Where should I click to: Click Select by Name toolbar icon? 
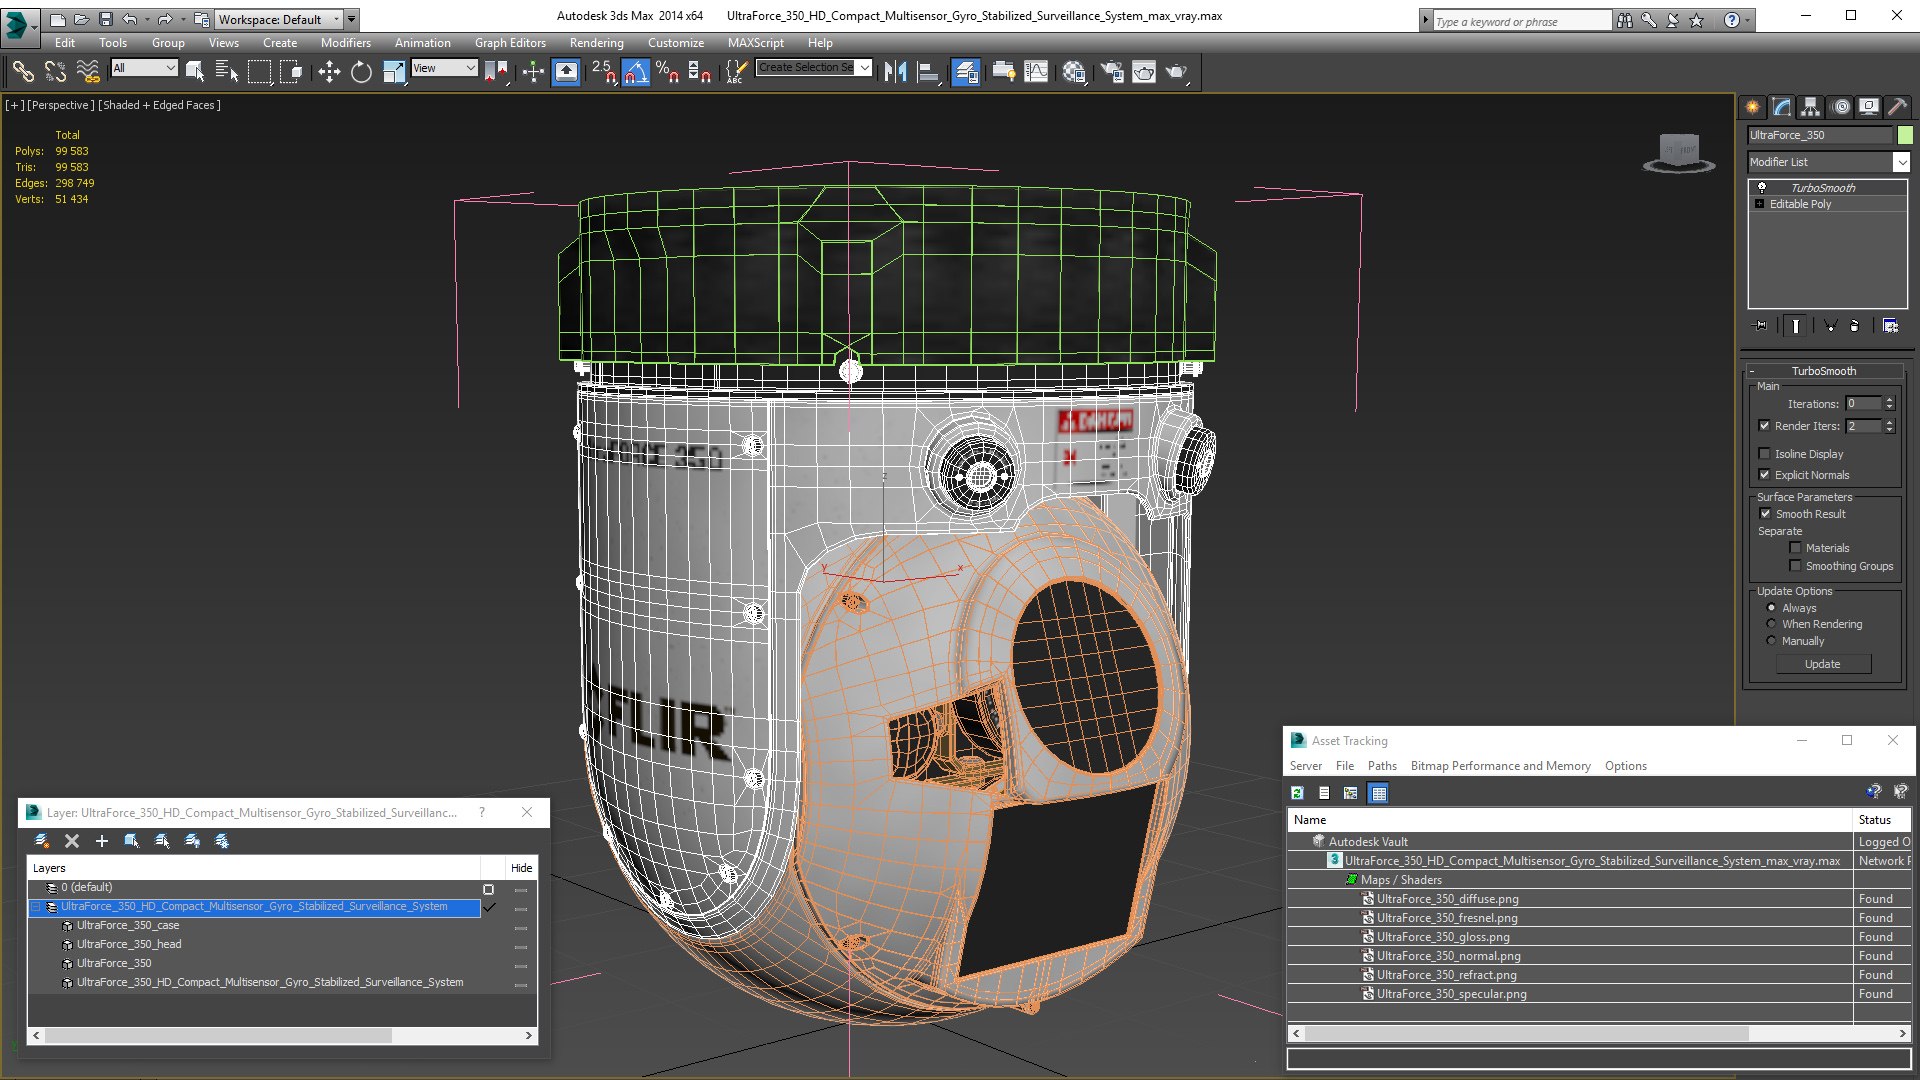point(227,71)
